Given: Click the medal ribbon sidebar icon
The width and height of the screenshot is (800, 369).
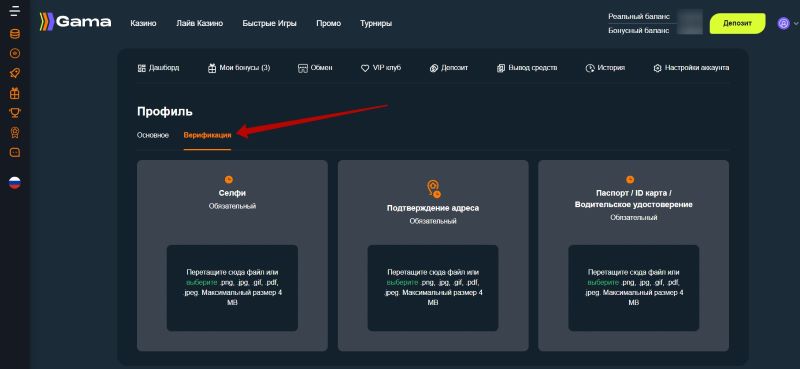Looking at the screenshot, I should coord(15,133).
